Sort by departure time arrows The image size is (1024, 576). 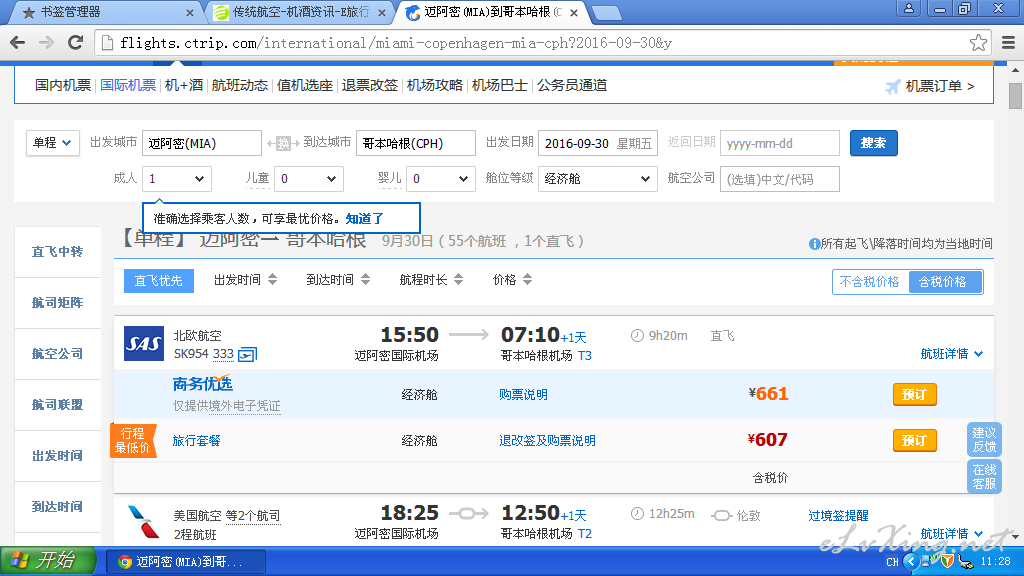(x=272, y=280)
